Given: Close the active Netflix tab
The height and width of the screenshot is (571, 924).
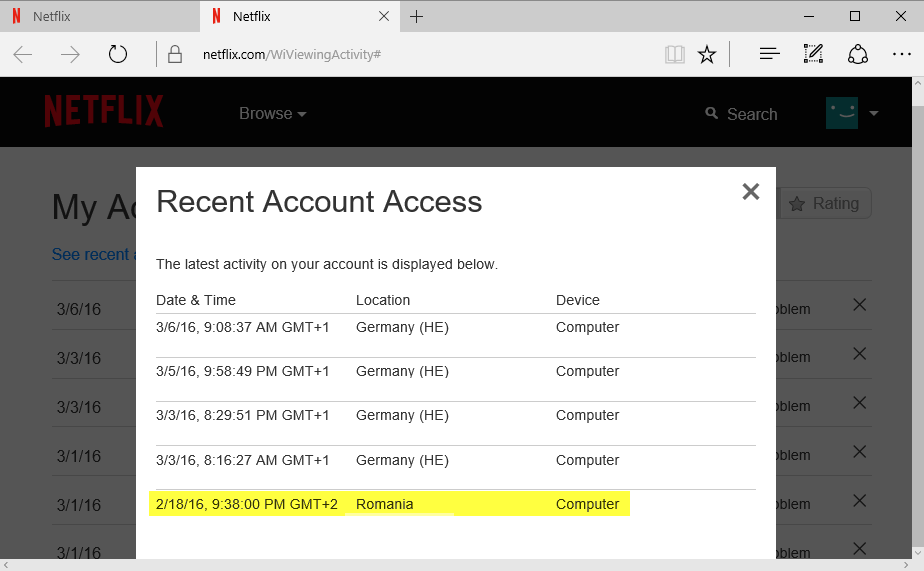Looking at the screenshot, I should click(384, 16).
